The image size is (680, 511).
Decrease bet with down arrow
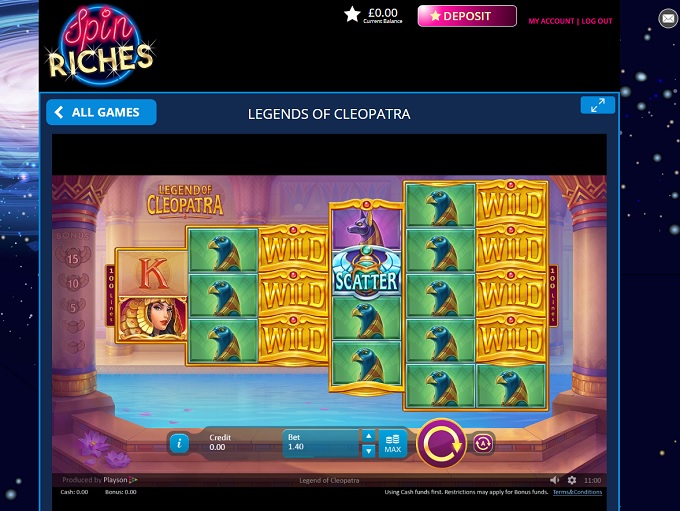point(368,451)
